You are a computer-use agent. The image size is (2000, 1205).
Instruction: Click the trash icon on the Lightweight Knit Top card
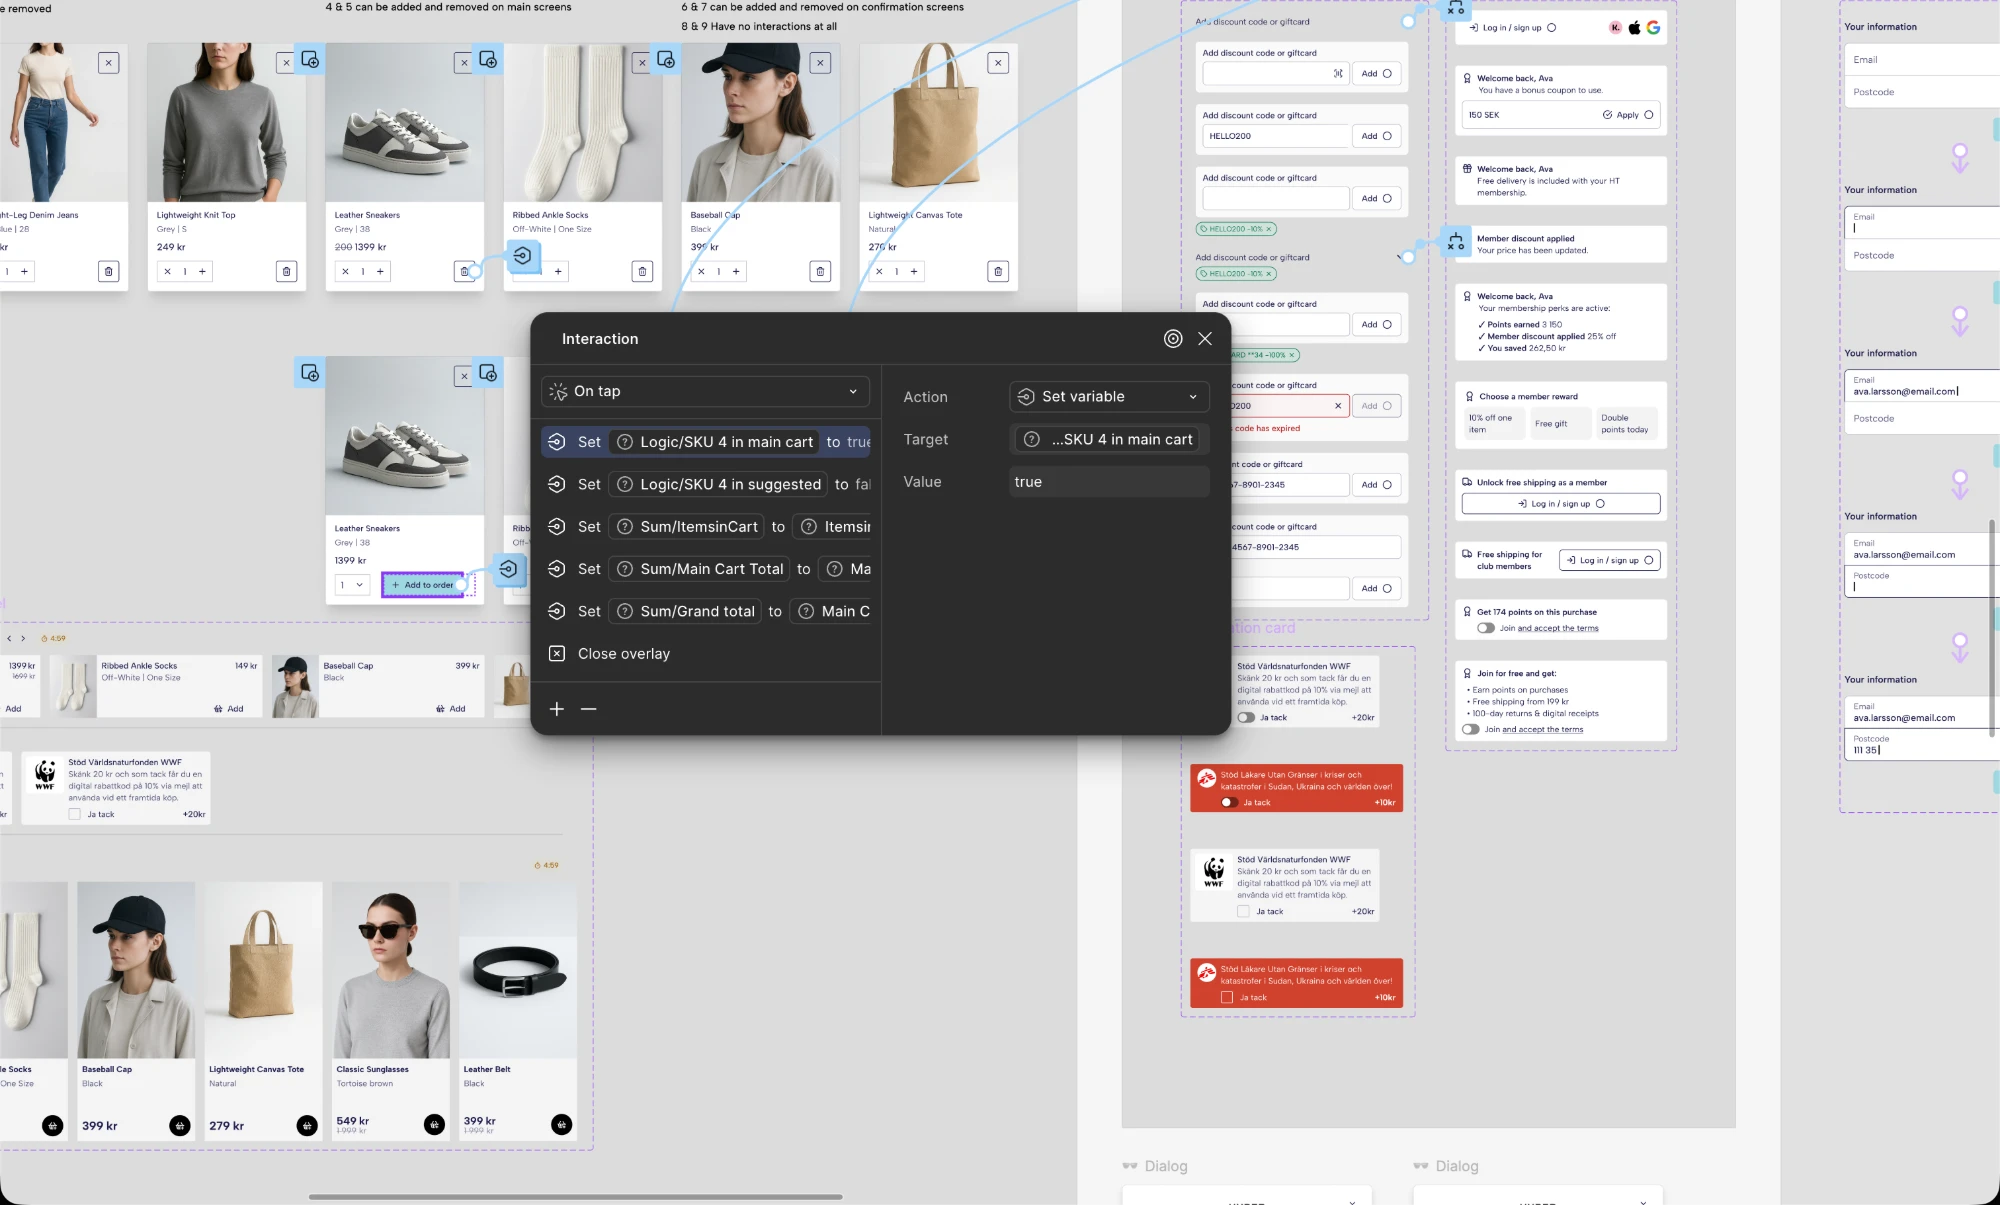(x=286, y=271)
